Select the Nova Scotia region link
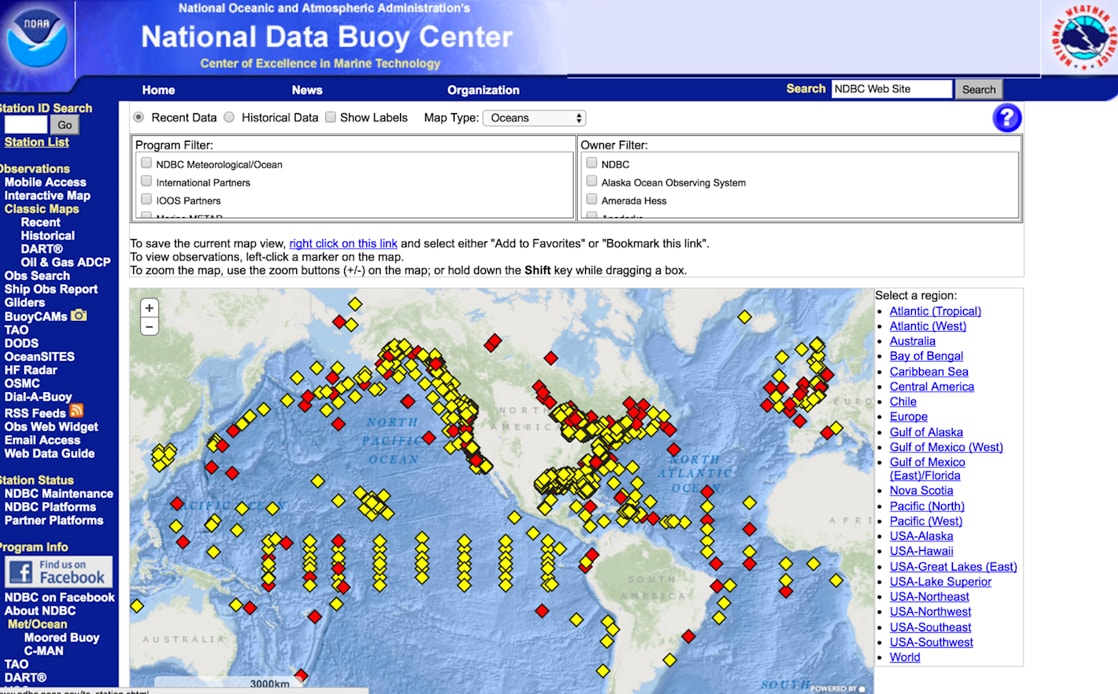1118x694 pixels. 921,490
